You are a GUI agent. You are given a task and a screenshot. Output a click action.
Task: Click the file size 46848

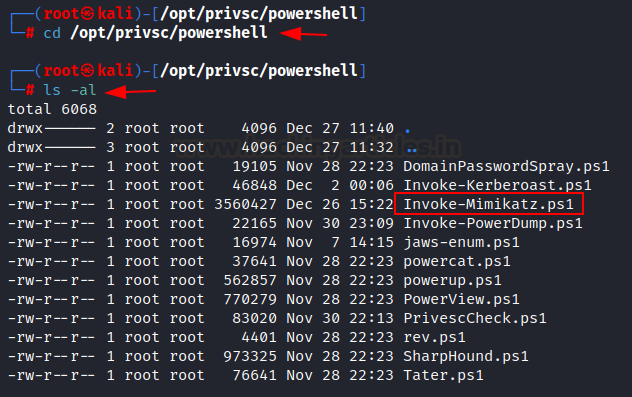pos(254,185)
